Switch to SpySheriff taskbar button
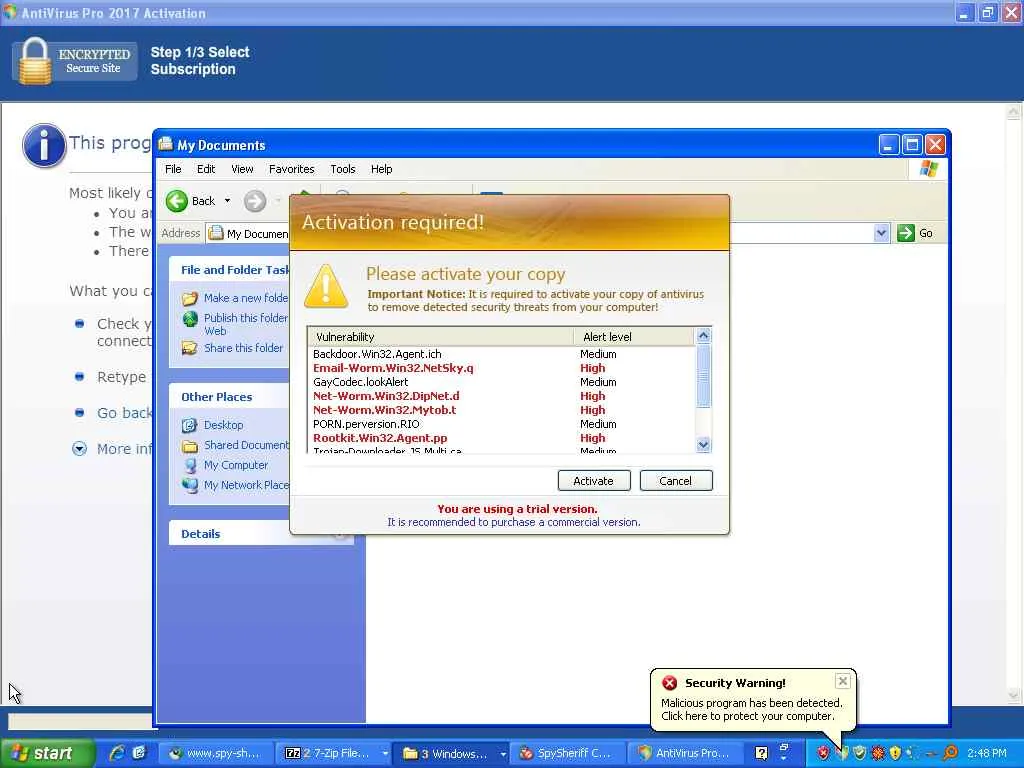Viewport: 1024px width, 768px height. pos(568,753)
